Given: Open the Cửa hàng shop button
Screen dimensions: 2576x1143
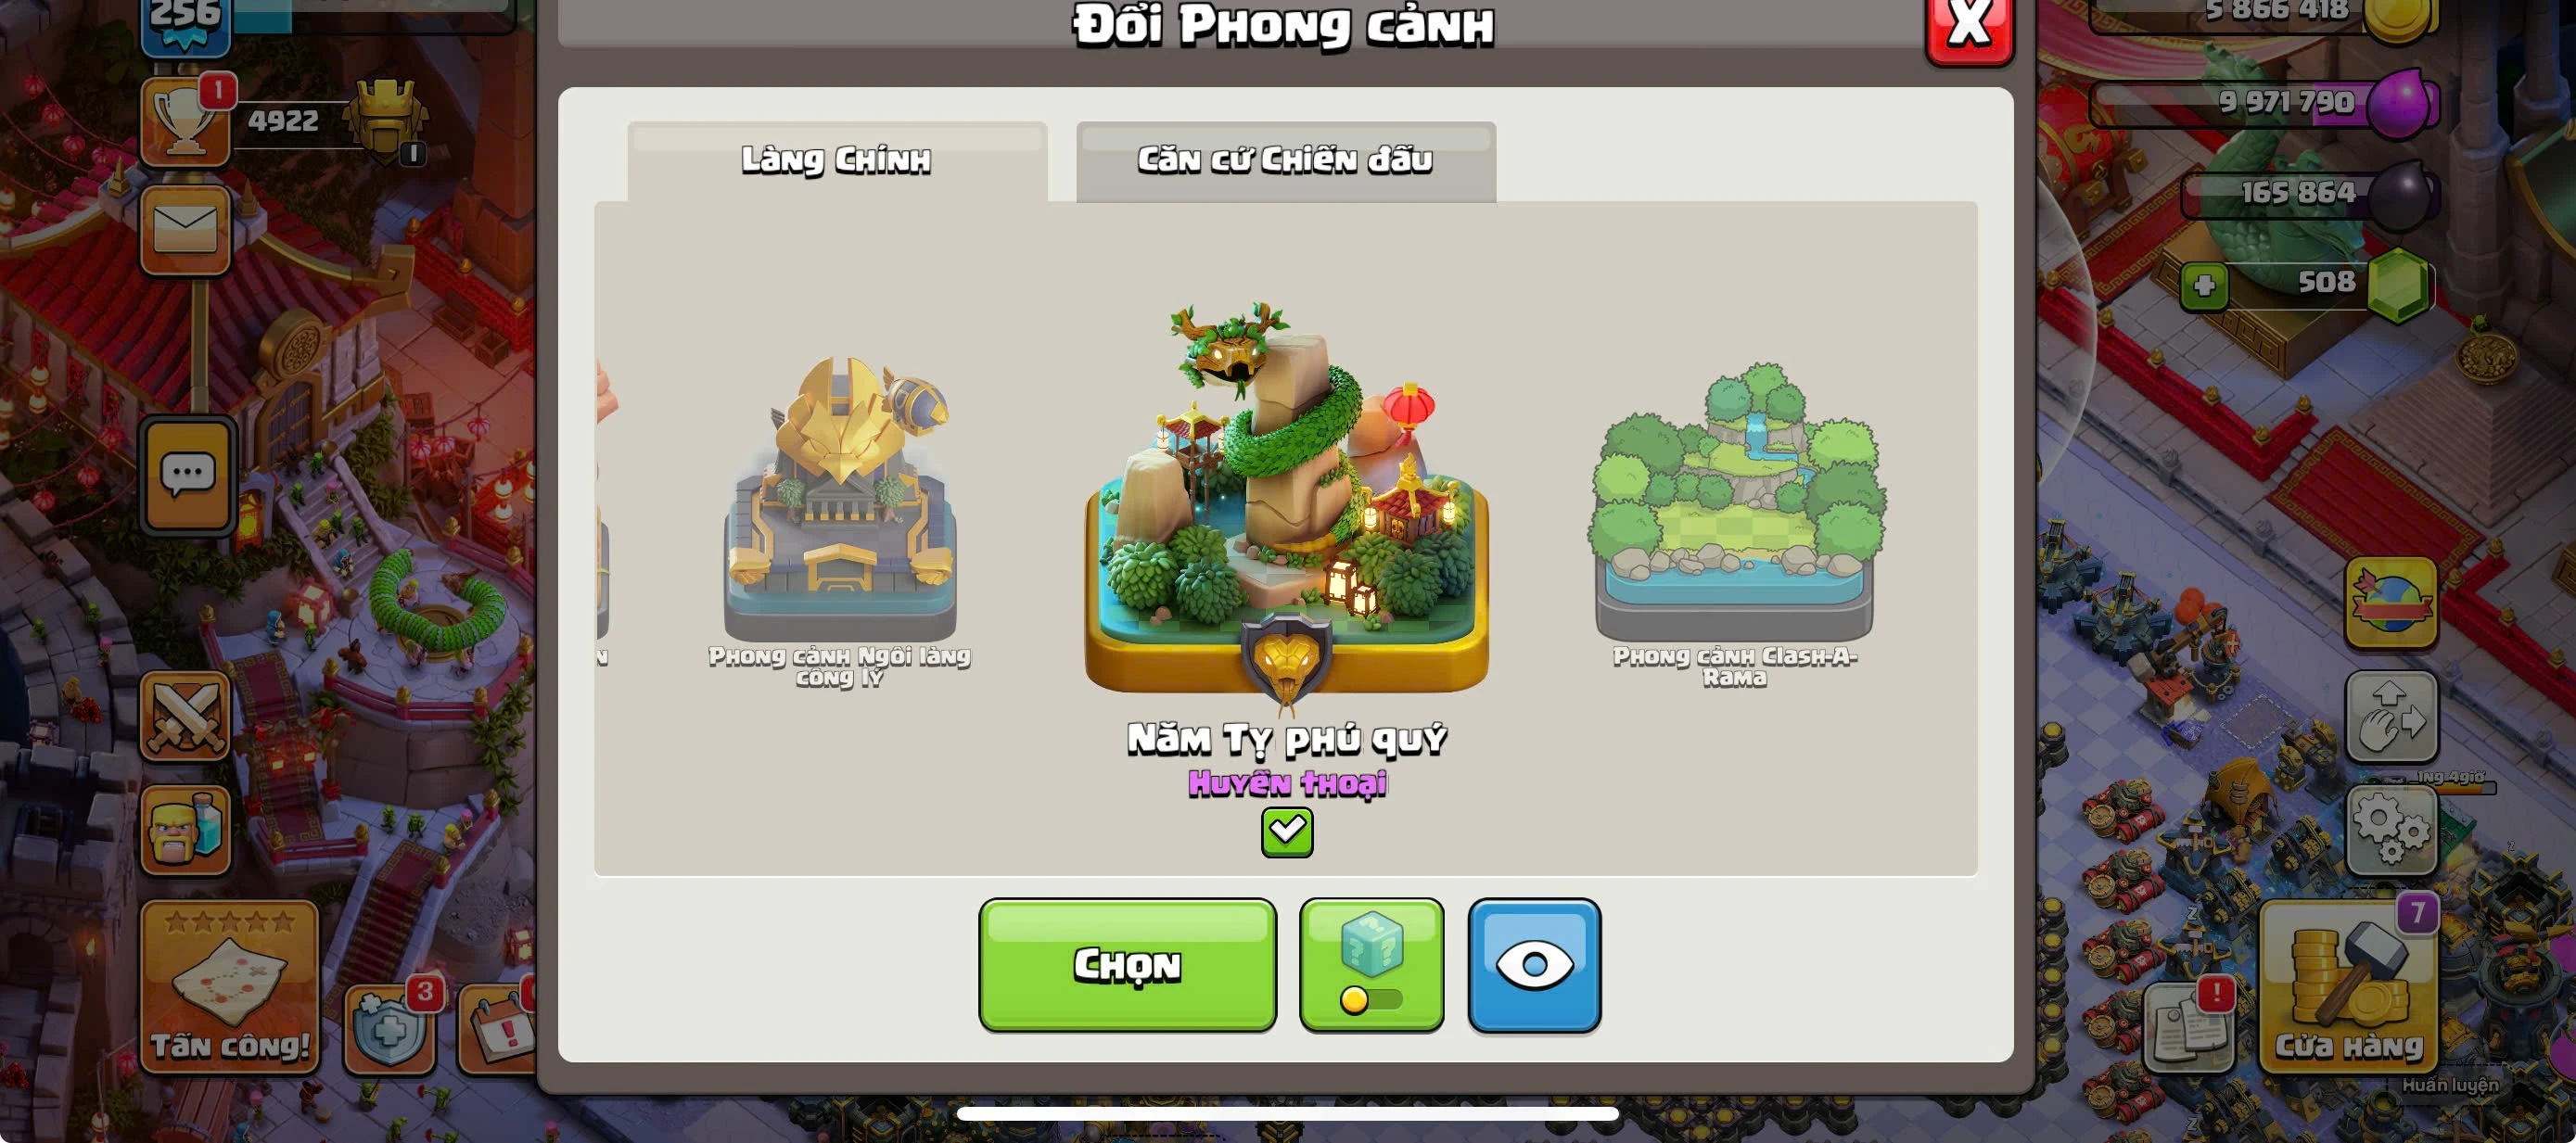Looking at the screenshot, I should click(x=2349, y=987).
